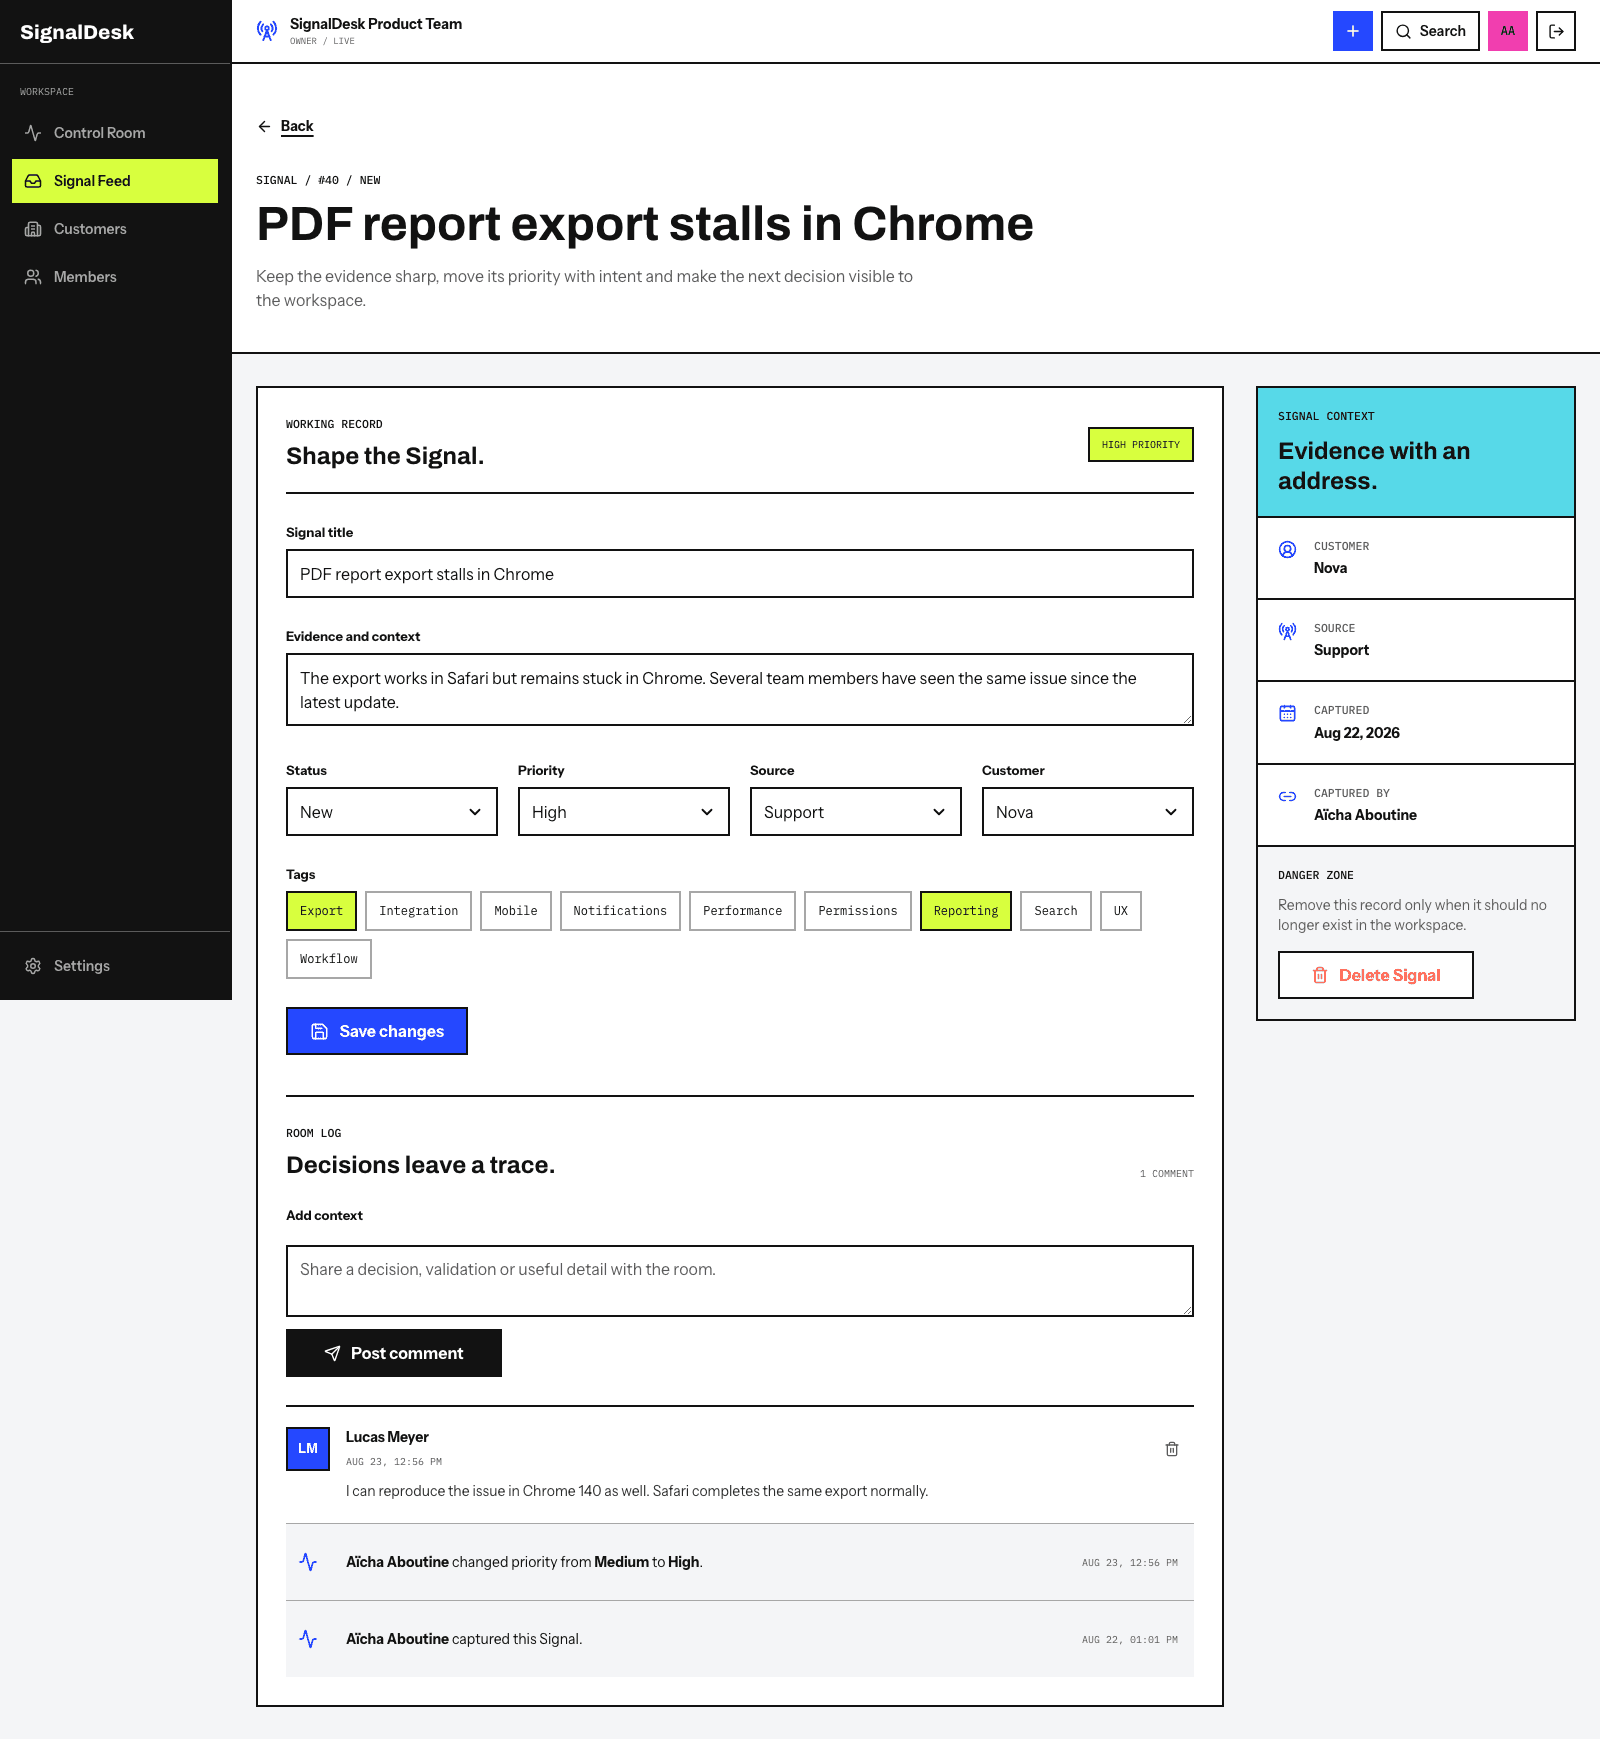Click the Search button in header
The width and height of the screenshot is (1600, 1739).
(1430, 31)
